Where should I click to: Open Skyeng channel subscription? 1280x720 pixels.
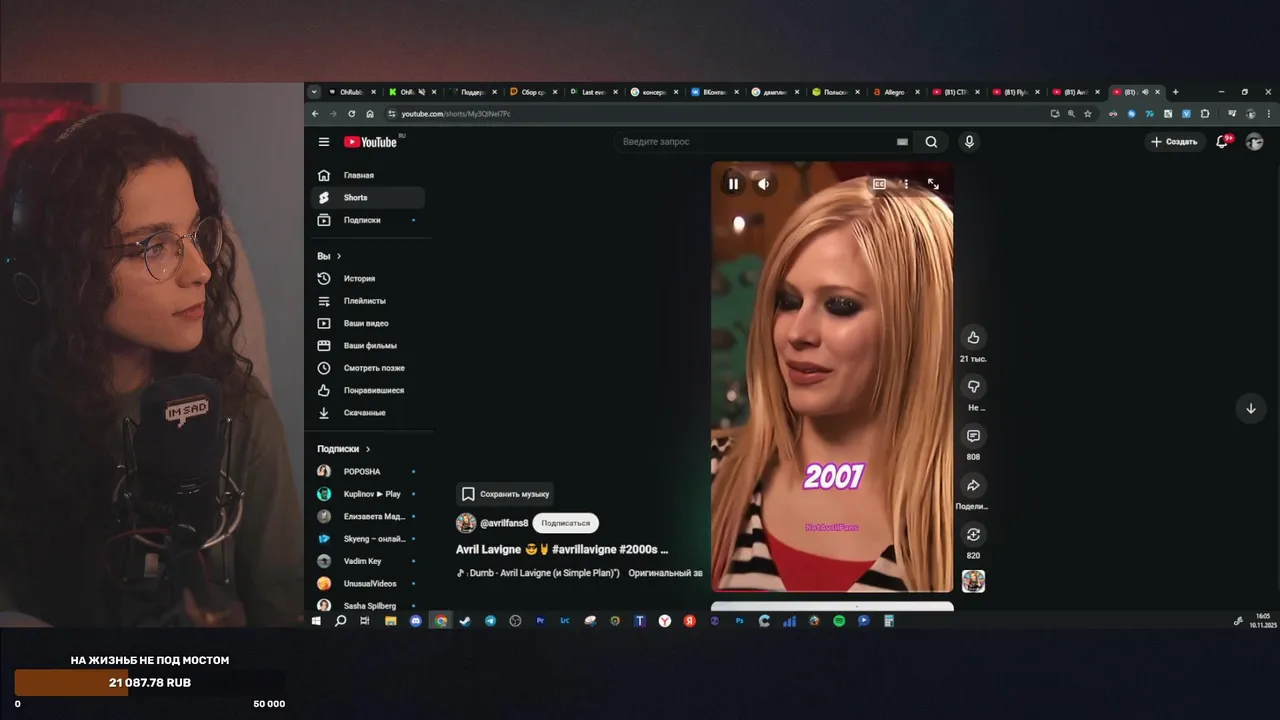(x=367, y=539)
